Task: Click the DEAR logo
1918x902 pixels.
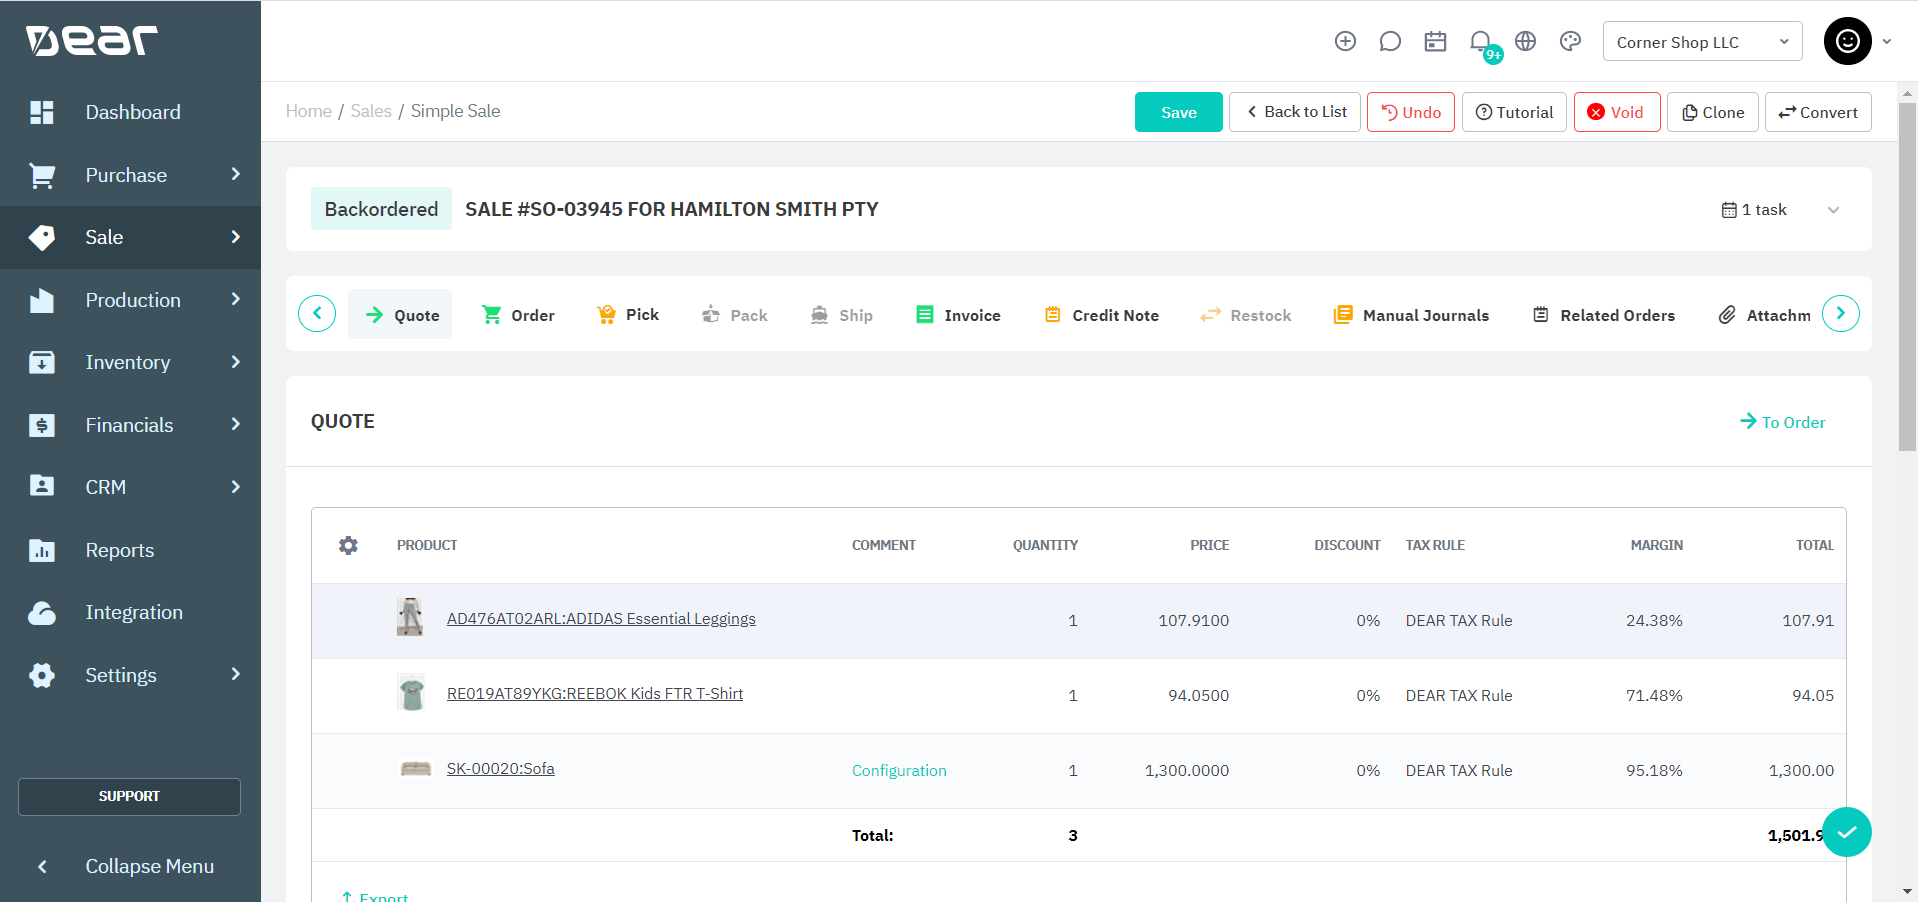Action: pos(91,40)
